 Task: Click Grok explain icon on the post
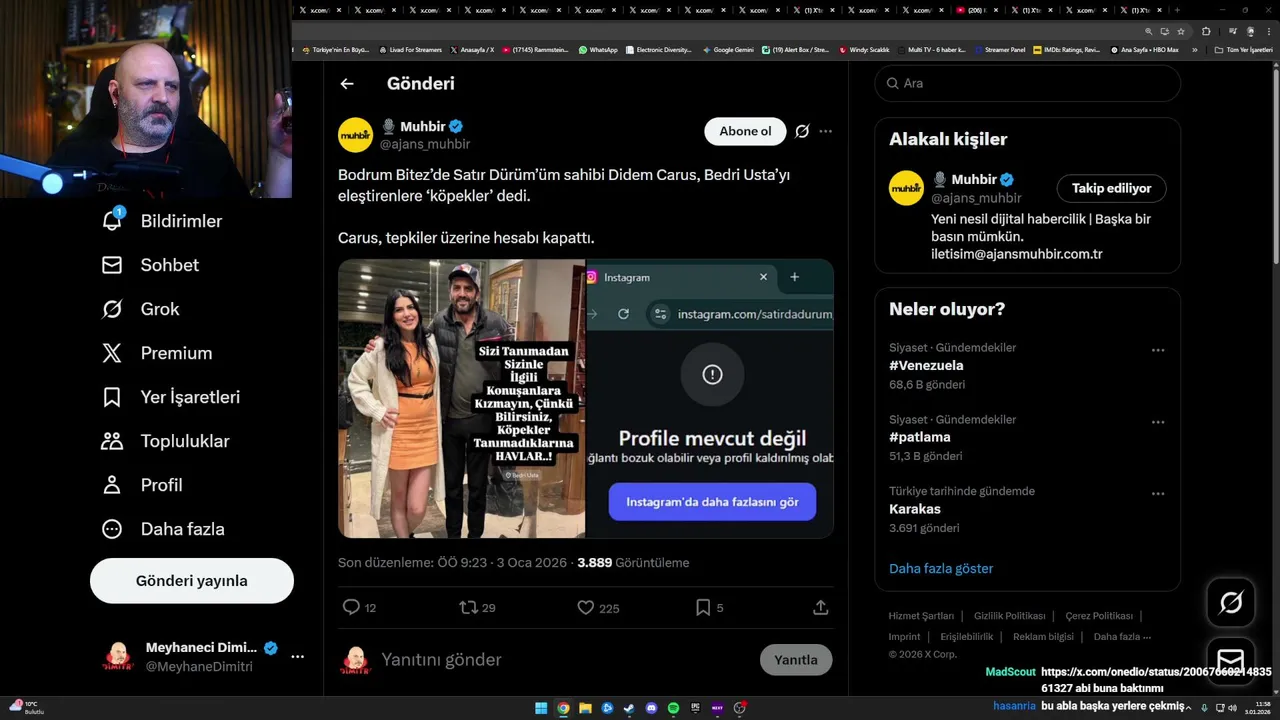(802, 131)
